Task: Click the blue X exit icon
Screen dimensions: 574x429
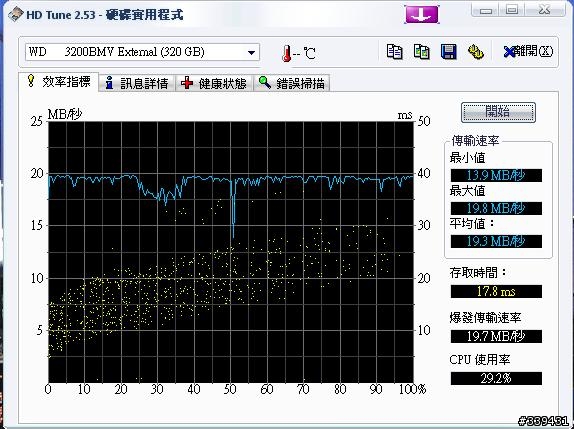Action: [509, 52]
